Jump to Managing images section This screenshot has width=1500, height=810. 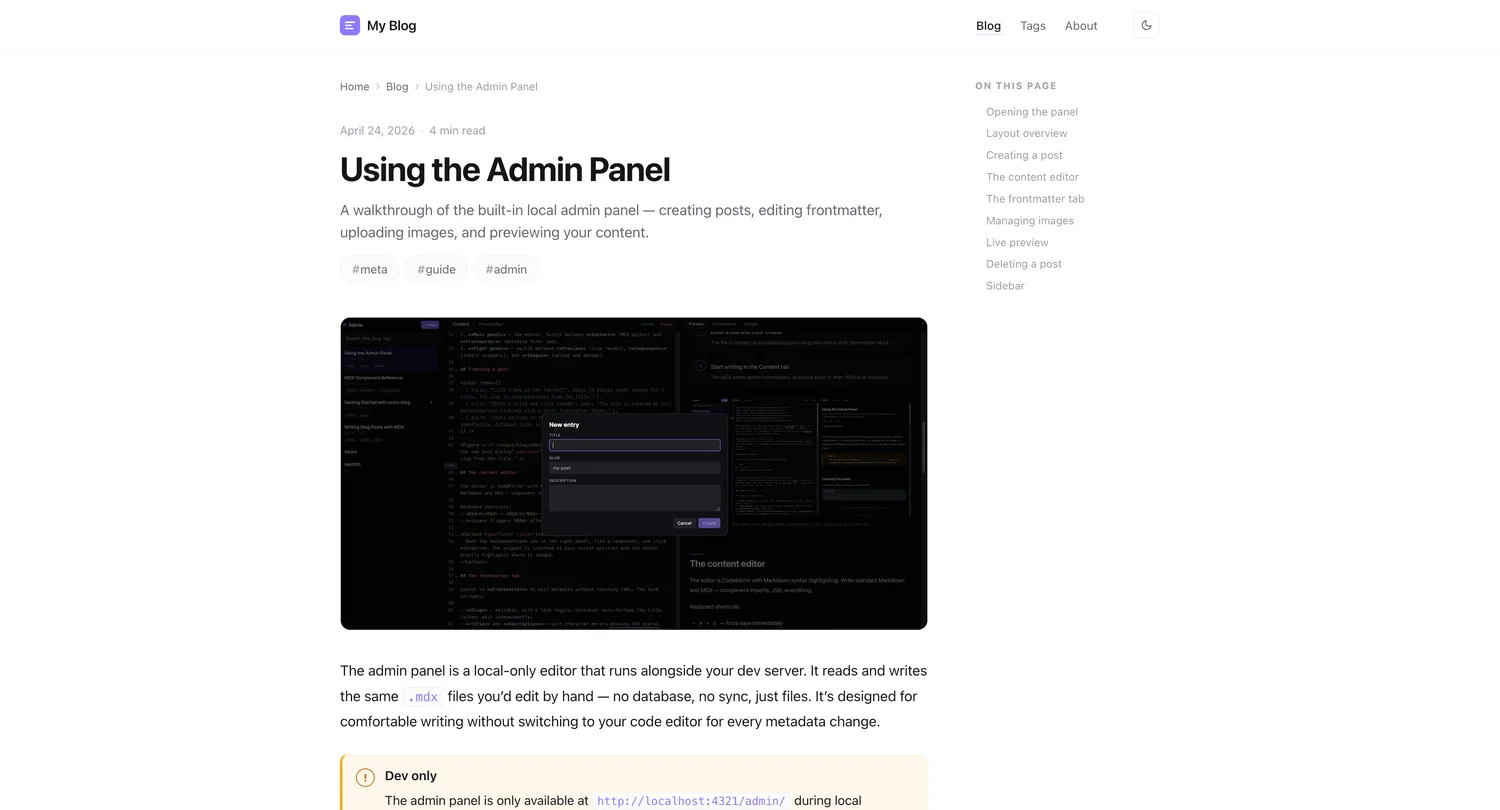point(1029,221)
